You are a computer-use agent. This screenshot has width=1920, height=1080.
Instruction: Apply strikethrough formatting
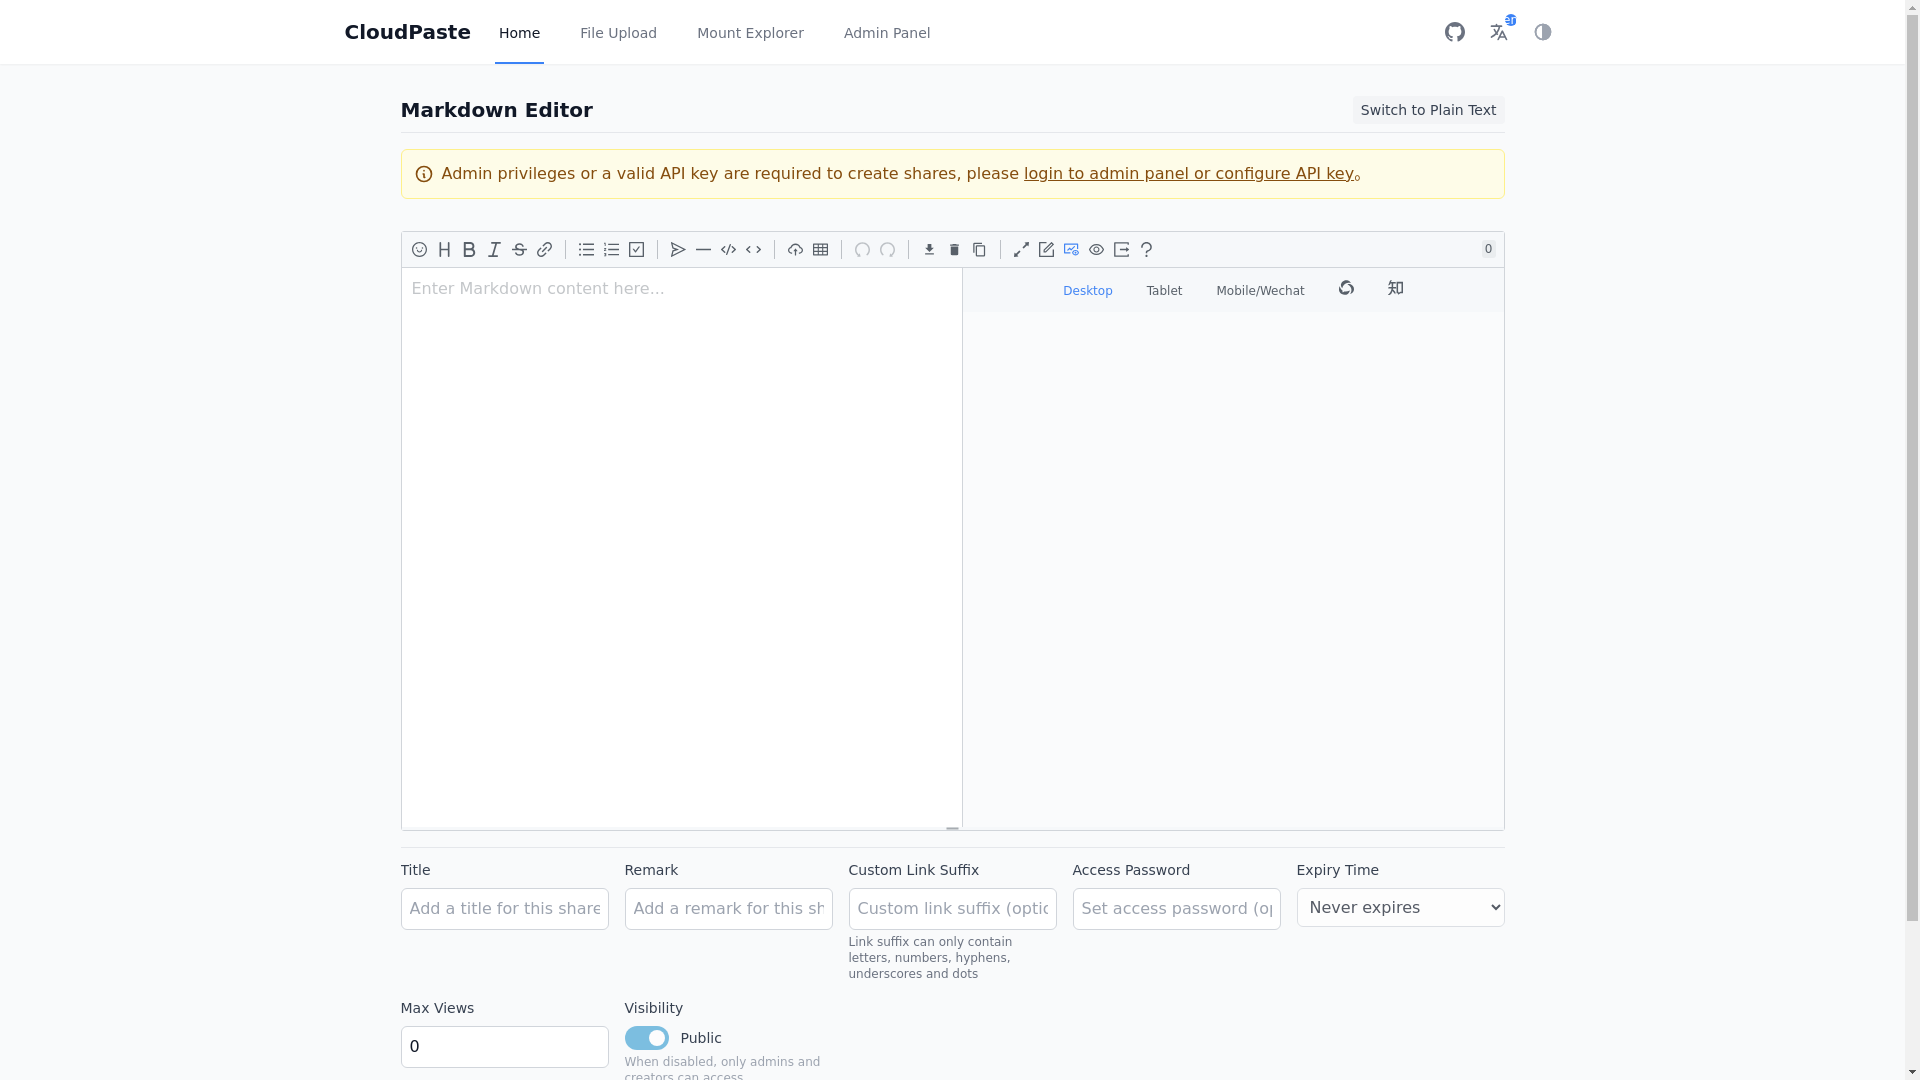(x=519, y=250)
